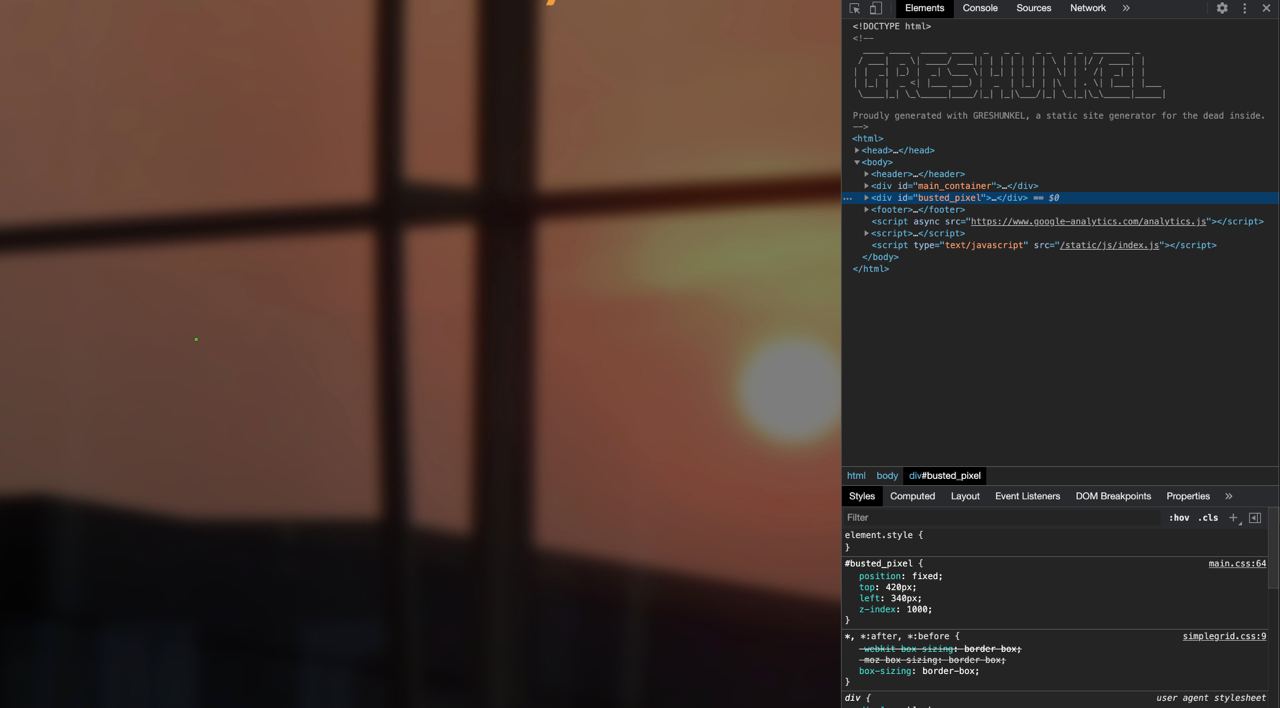
Task: Click the Filter styles input field
Action: (x=1000, y=518)
